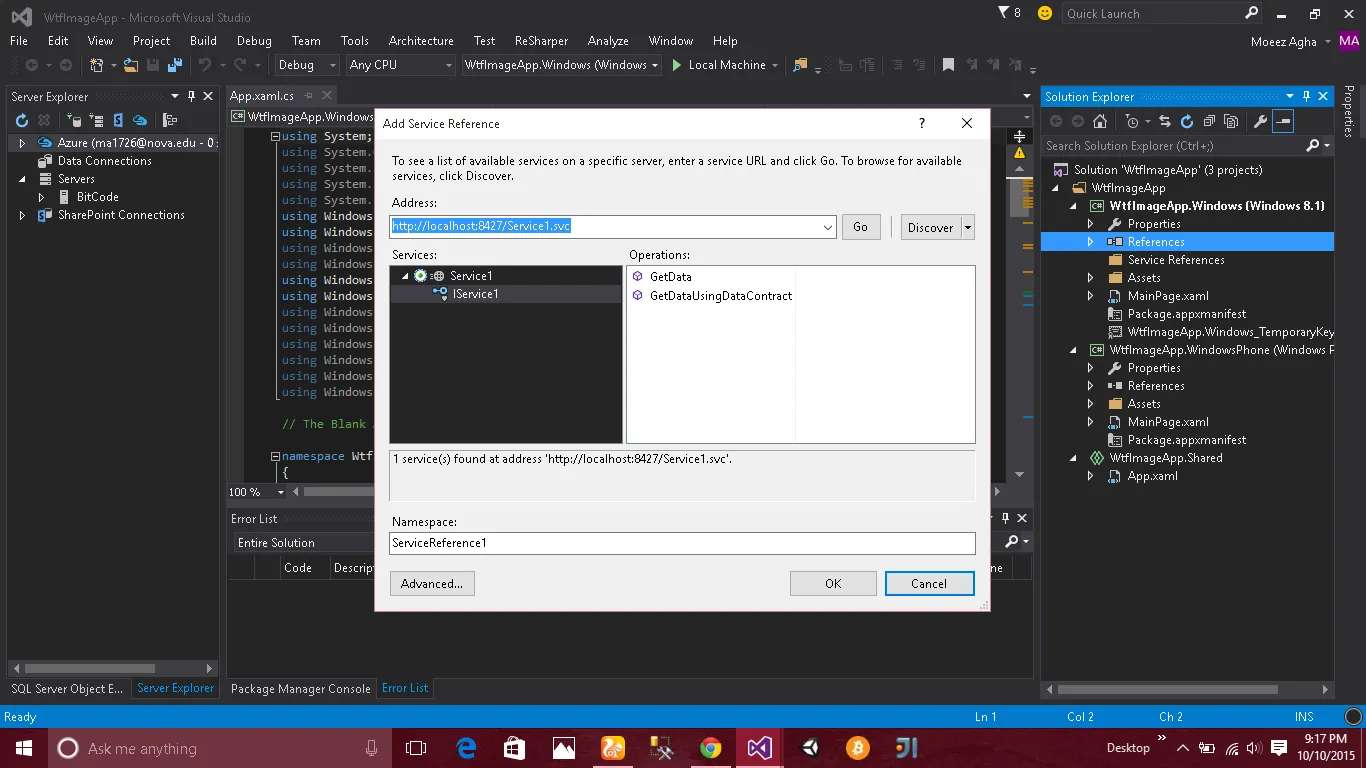Click Home icon in Solution Explorer toolbar
The width and height of the screenshot is (1366, 768).
click(x=1100, y=121)
